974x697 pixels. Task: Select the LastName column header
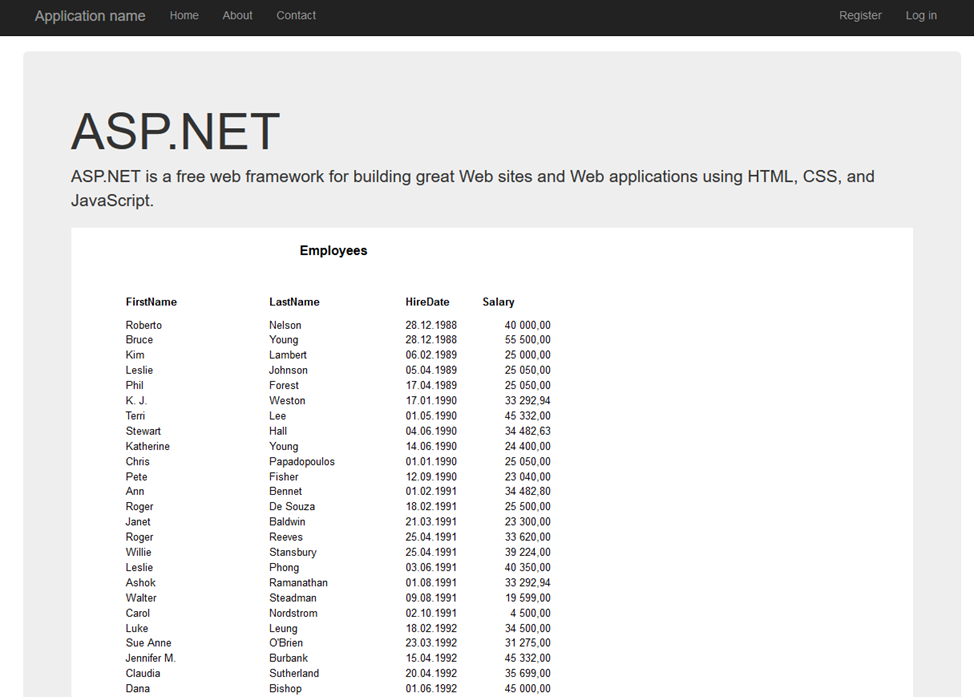coord(294,302)
